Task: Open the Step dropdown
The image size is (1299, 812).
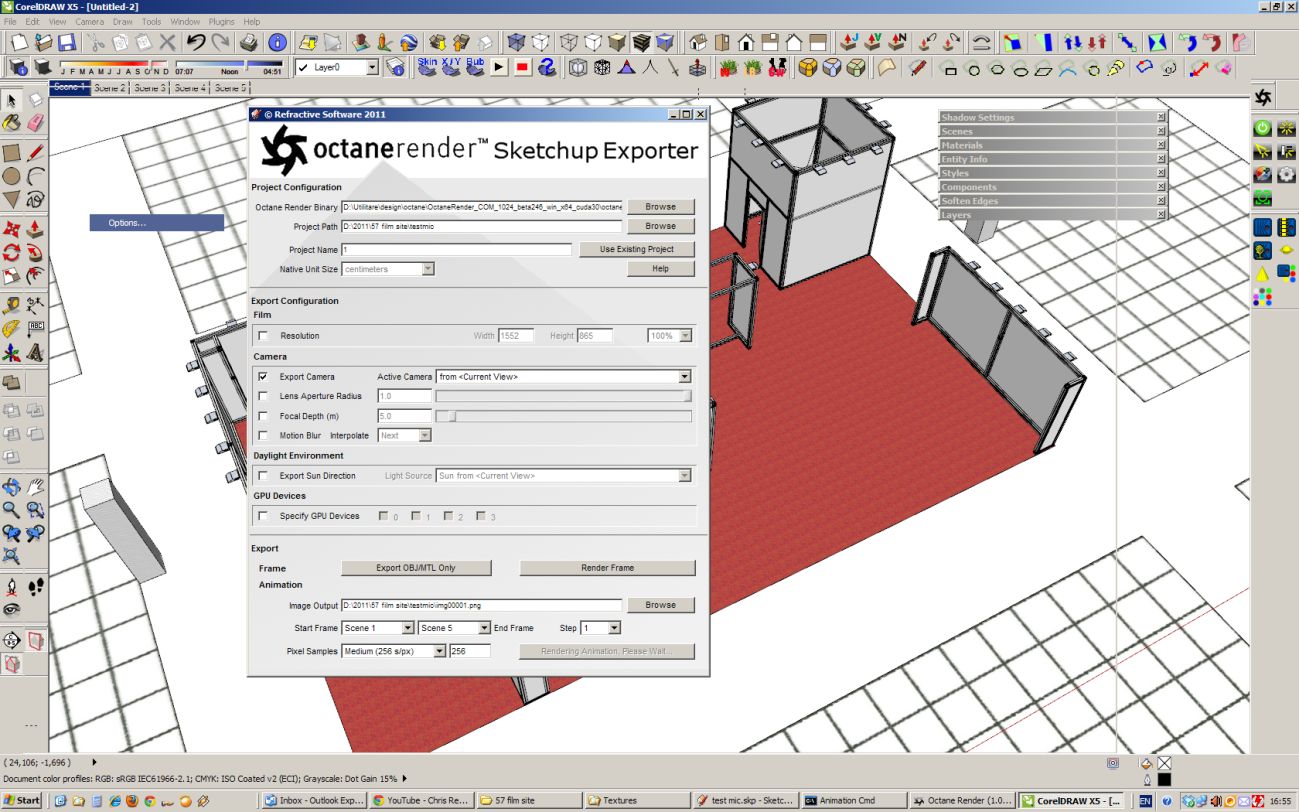Action: 614,628
